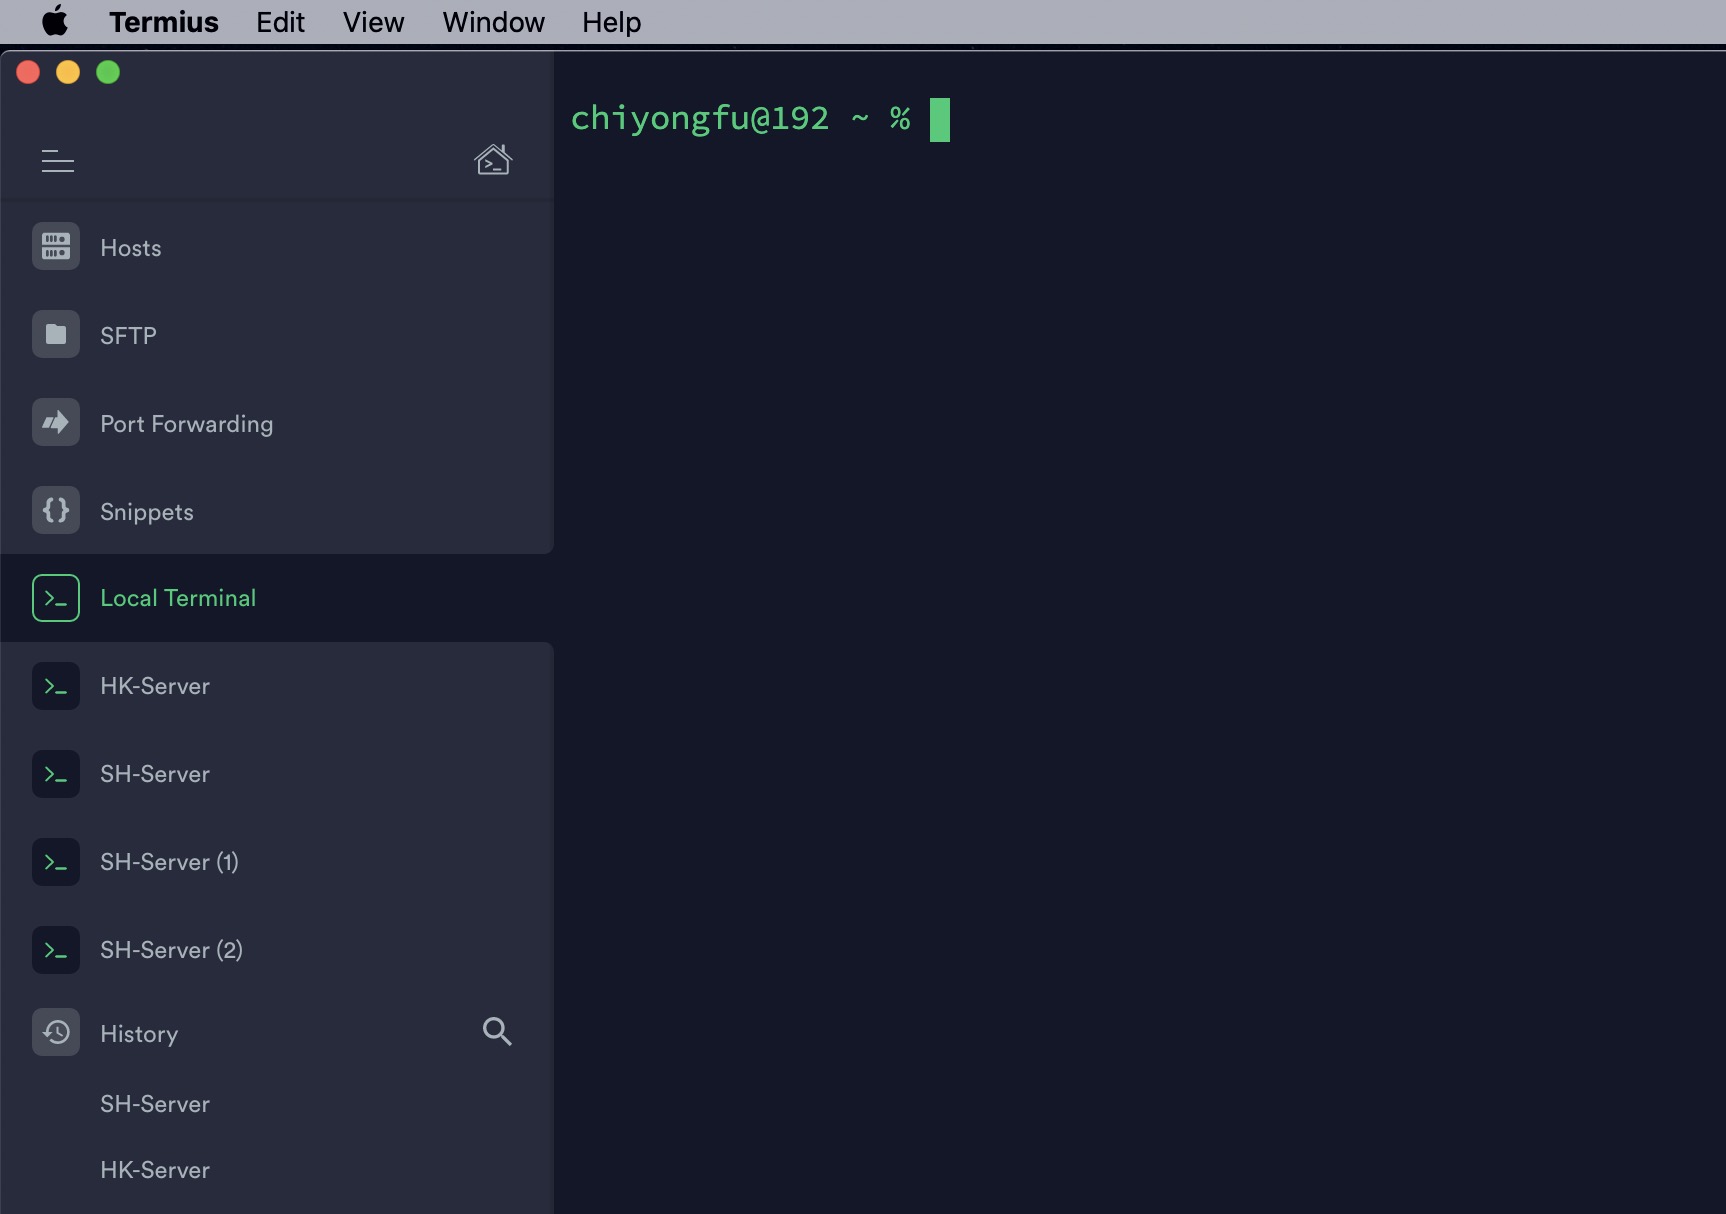Click the History label
This screenshot has height=1214, width=1726.
pos(139,1034)
